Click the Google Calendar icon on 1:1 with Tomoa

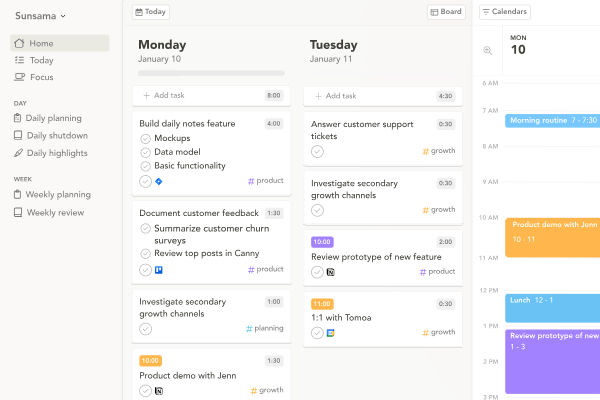[x=331, y=333]
